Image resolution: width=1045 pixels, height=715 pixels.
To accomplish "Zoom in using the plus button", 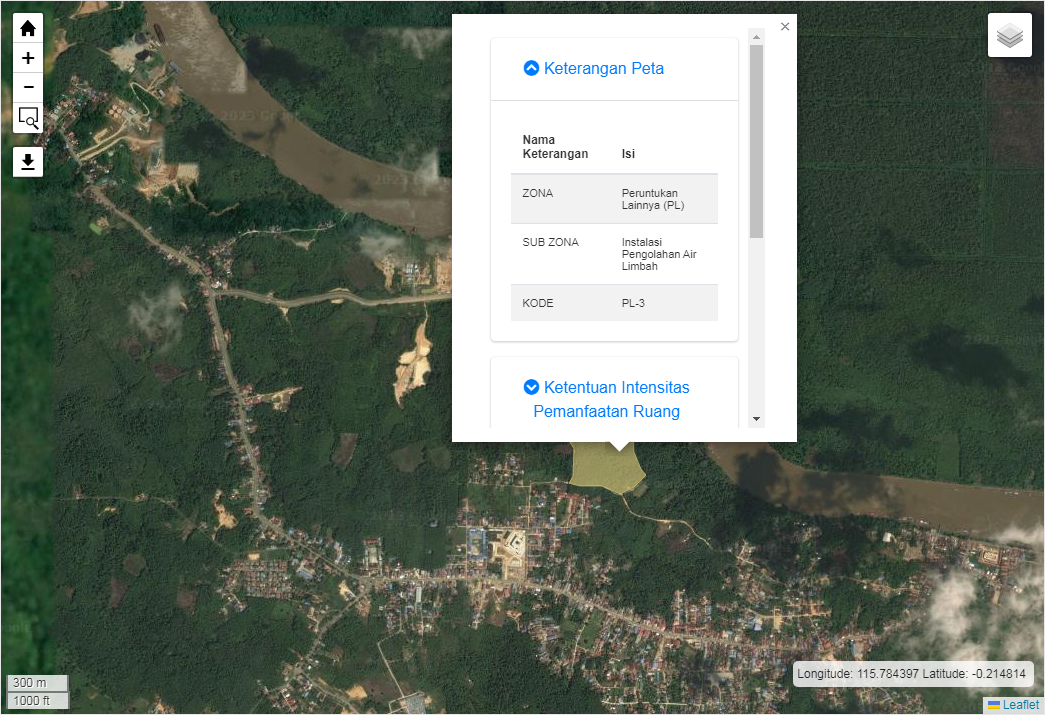I will click(x=28, y=58).
